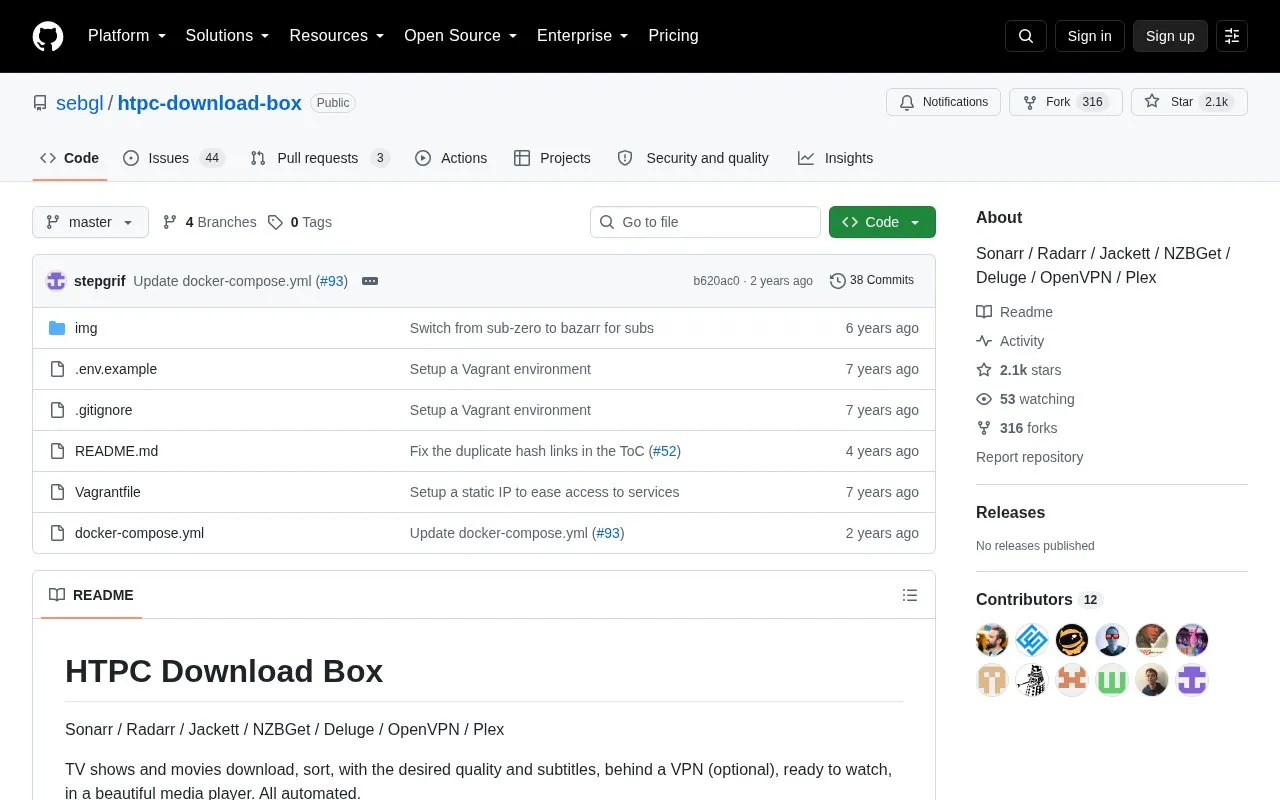Focus the Go to file field
This screenshot has height=800, width=1280.
(705, 222)
